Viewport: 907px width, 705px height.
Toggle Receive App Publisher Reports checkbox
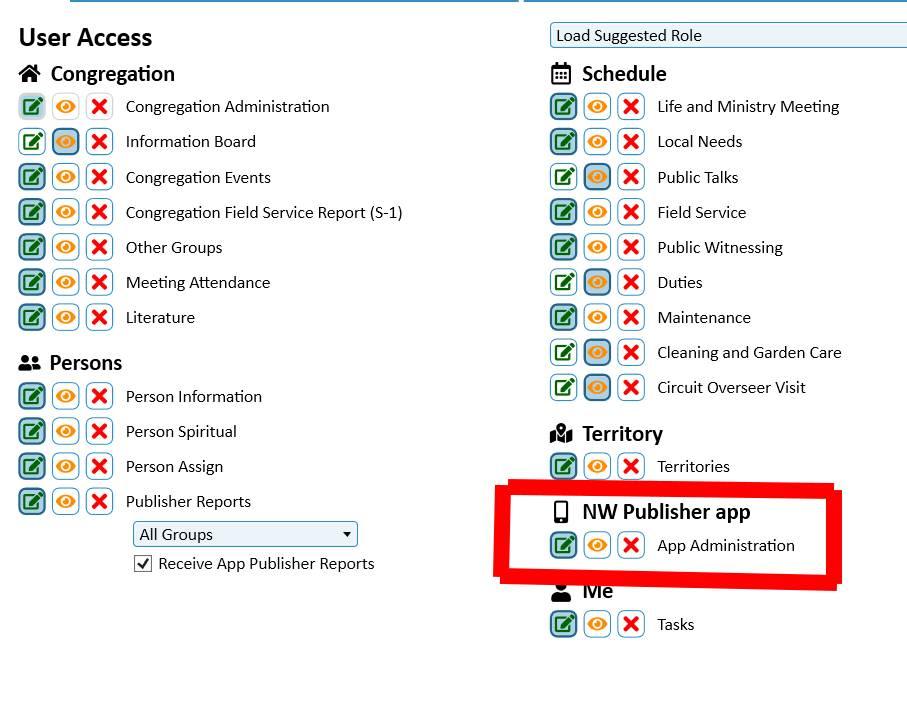pyautogui.click(x=143, y=564)
